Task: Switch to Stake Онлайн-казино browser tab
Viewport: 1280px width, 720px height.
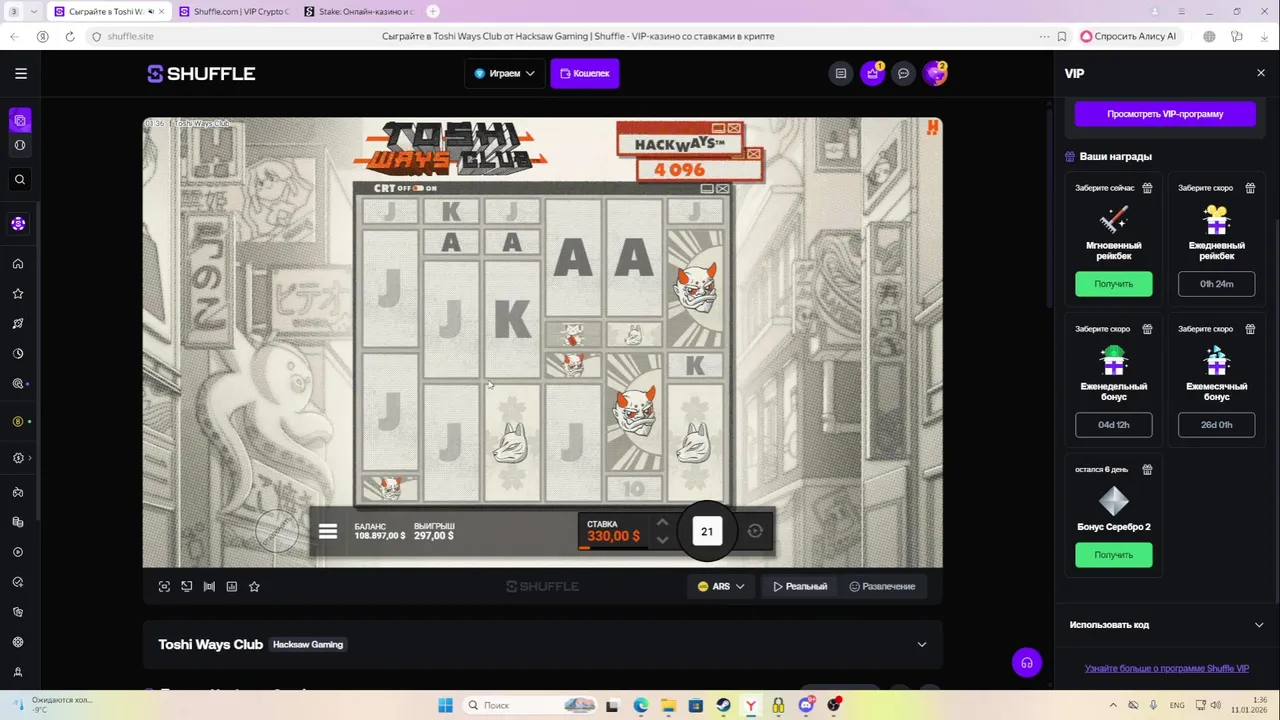Action: [357, 11]
